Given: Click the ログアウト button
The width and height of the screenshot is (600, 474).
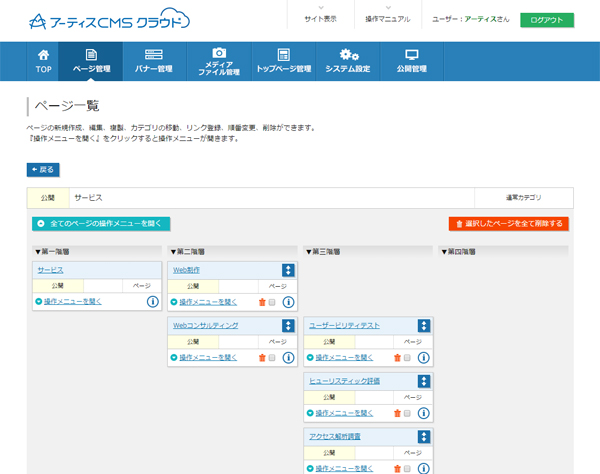Looking at the screenshot, I should (547, 20).
